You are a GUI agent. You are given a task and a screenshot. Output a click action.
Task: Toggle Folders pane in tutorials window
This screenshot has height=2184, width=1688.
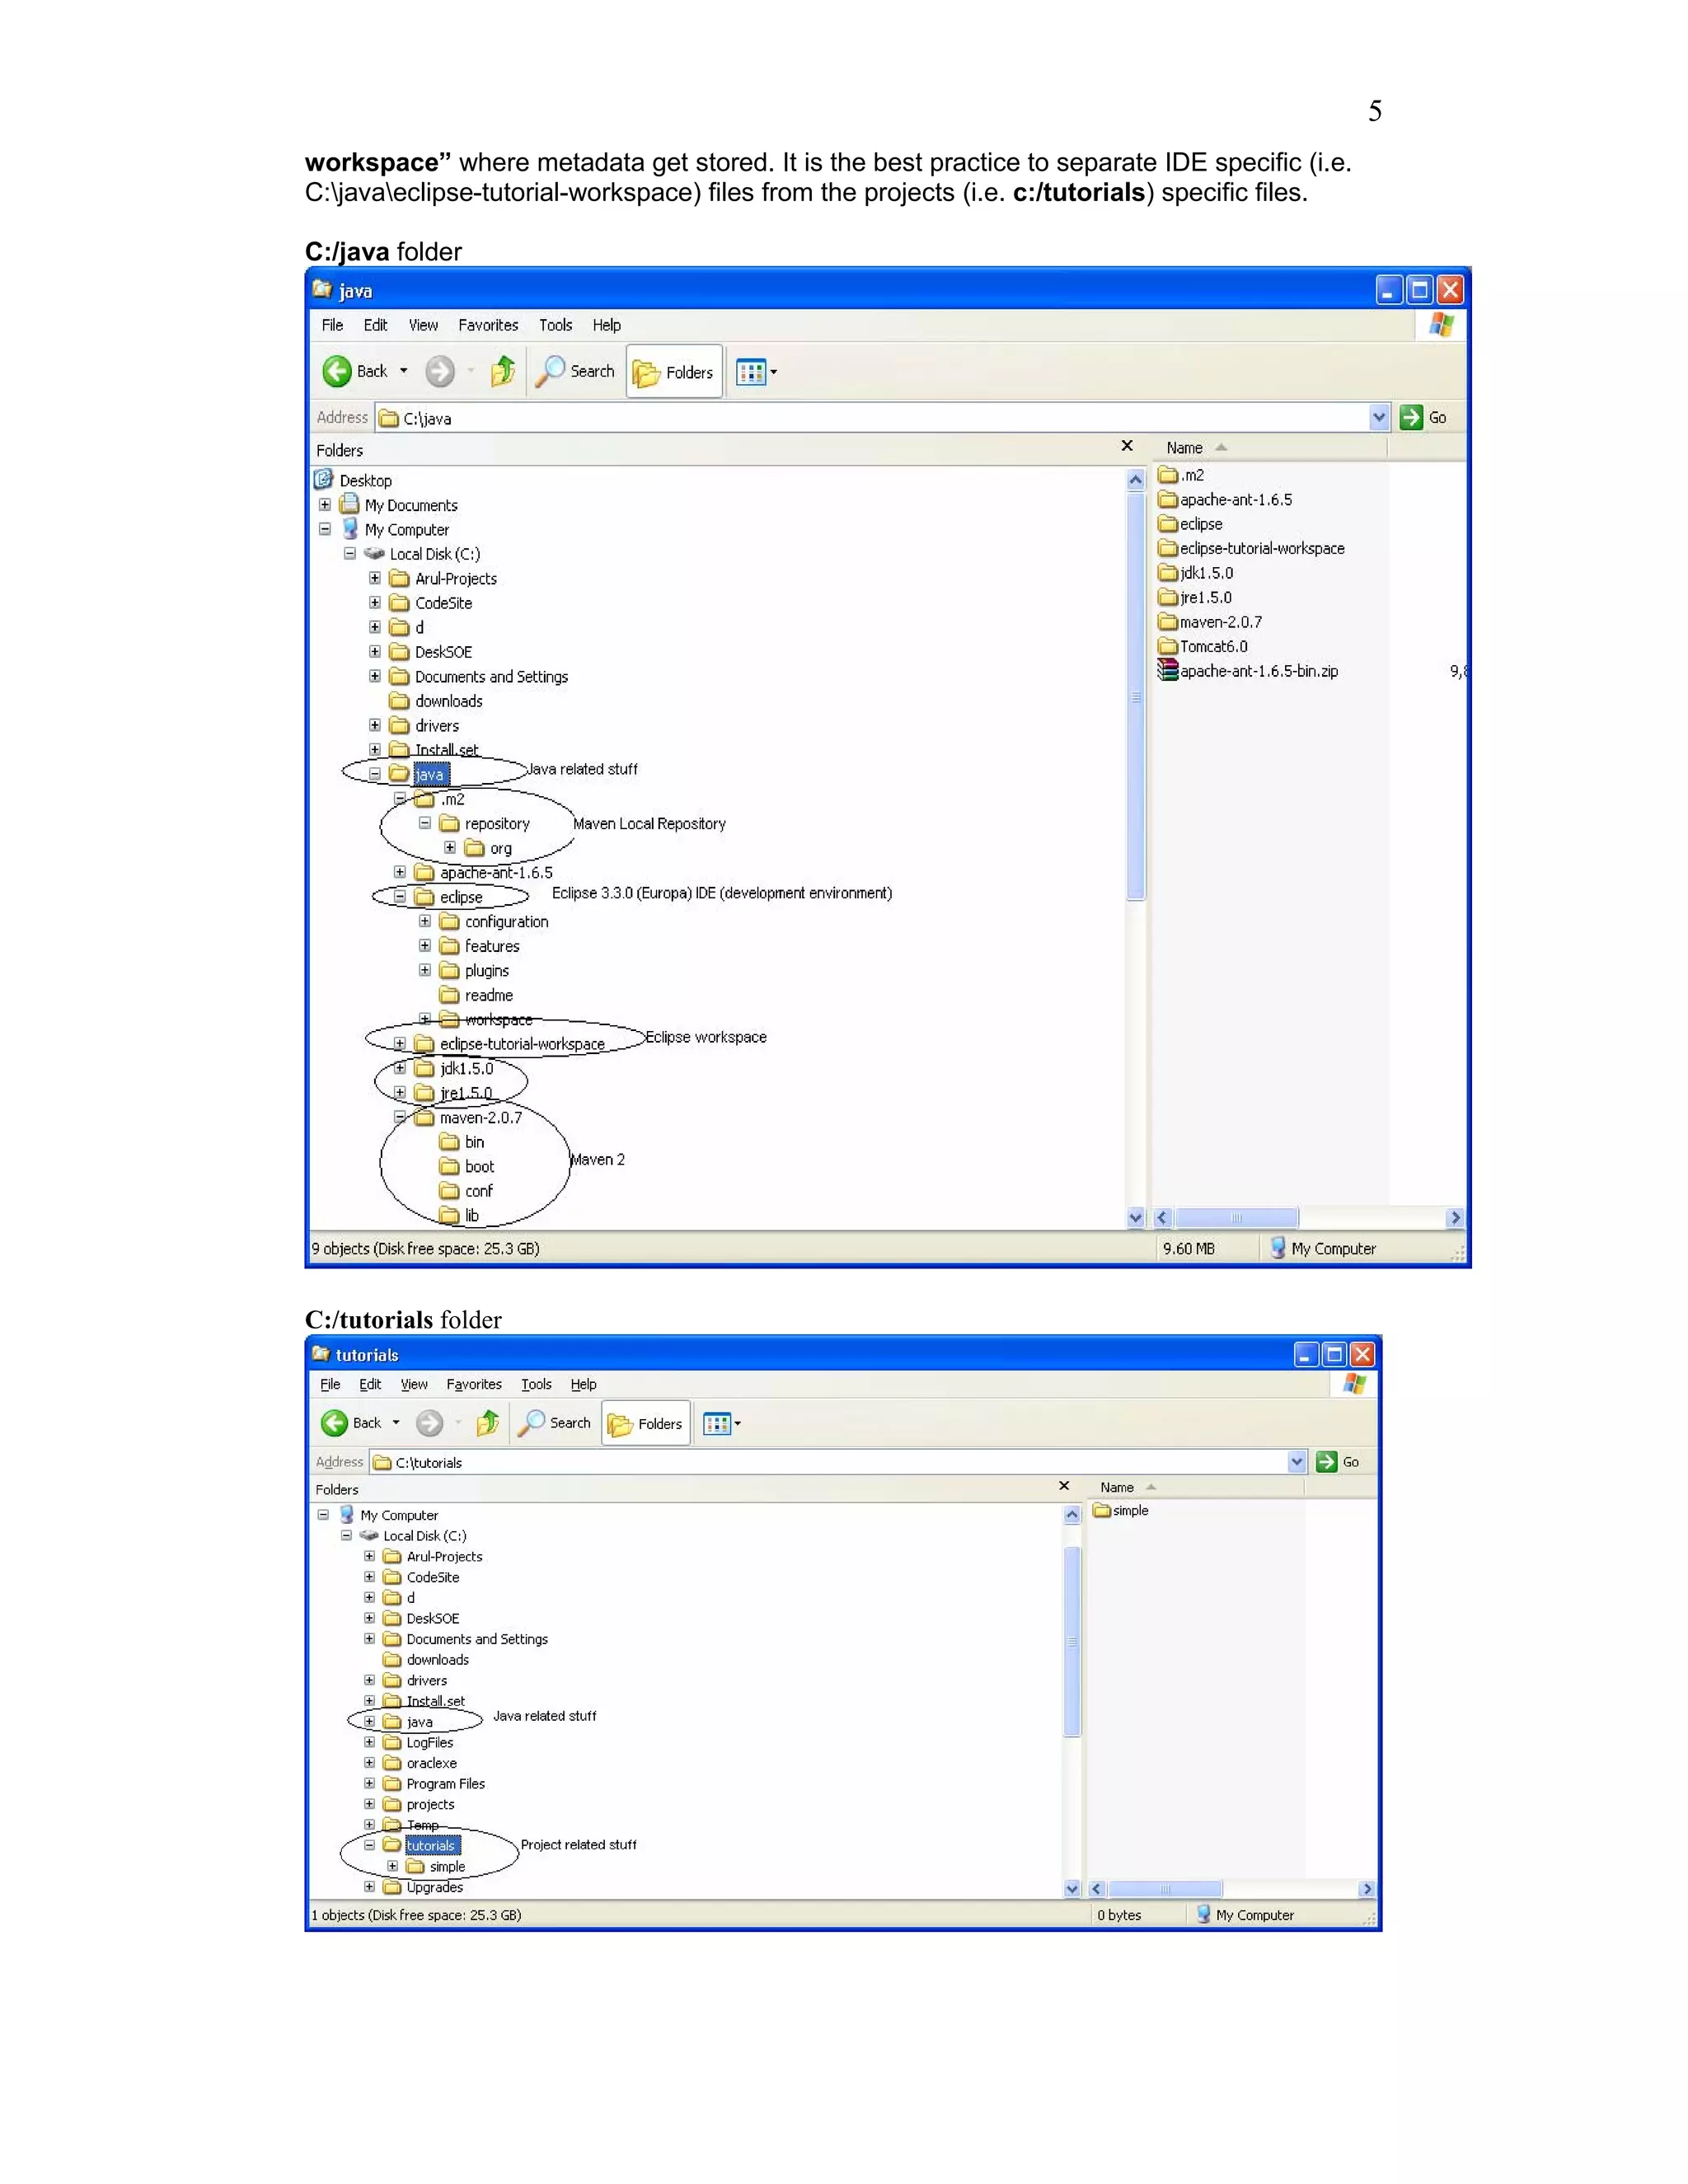click(646, 1424)
